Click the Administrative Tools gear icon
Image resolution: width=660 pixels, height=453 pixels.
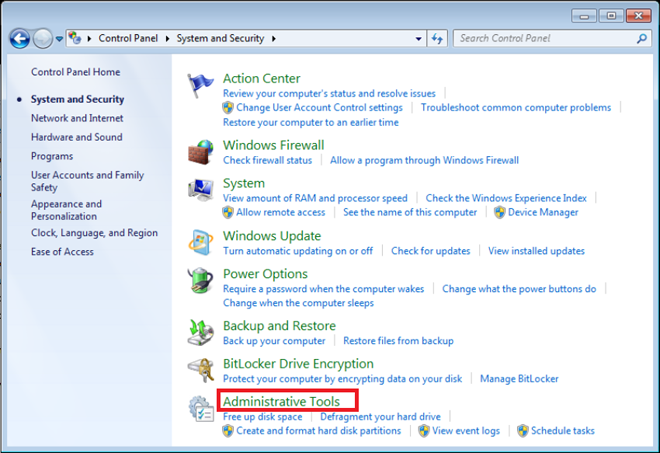[200, 408]
